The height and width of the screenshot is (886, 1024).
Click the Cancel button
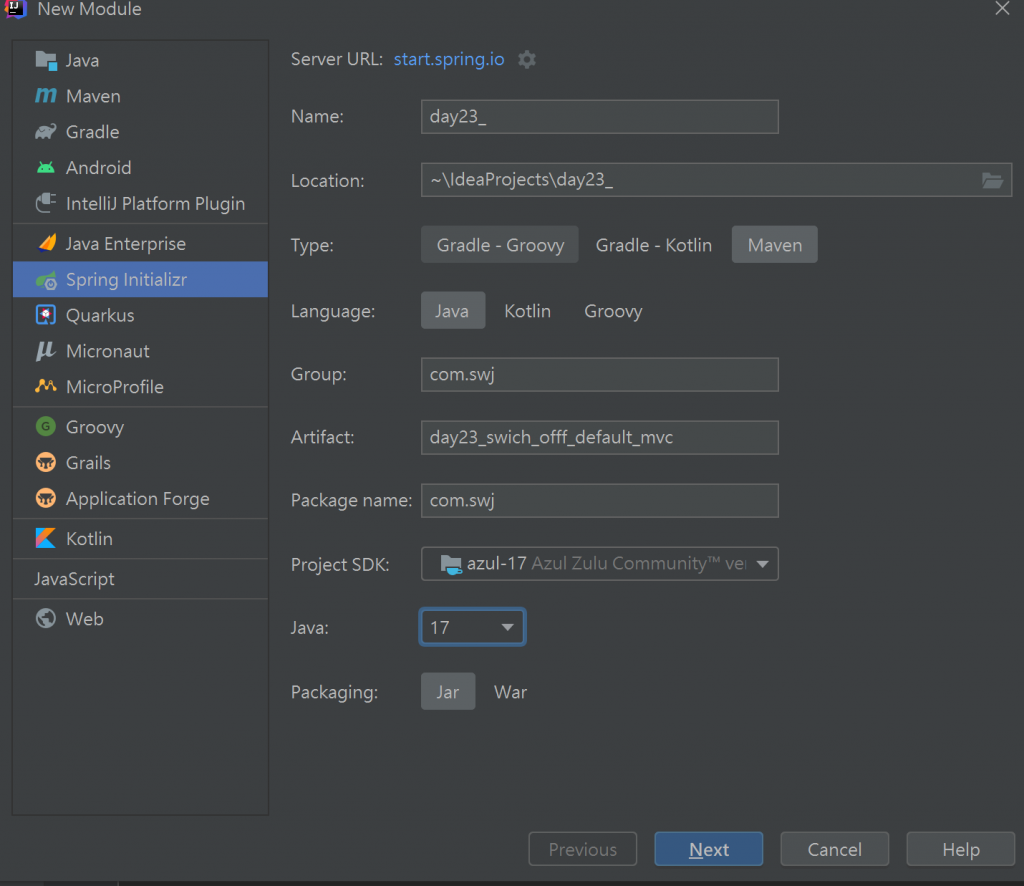[x=835, y=849]
